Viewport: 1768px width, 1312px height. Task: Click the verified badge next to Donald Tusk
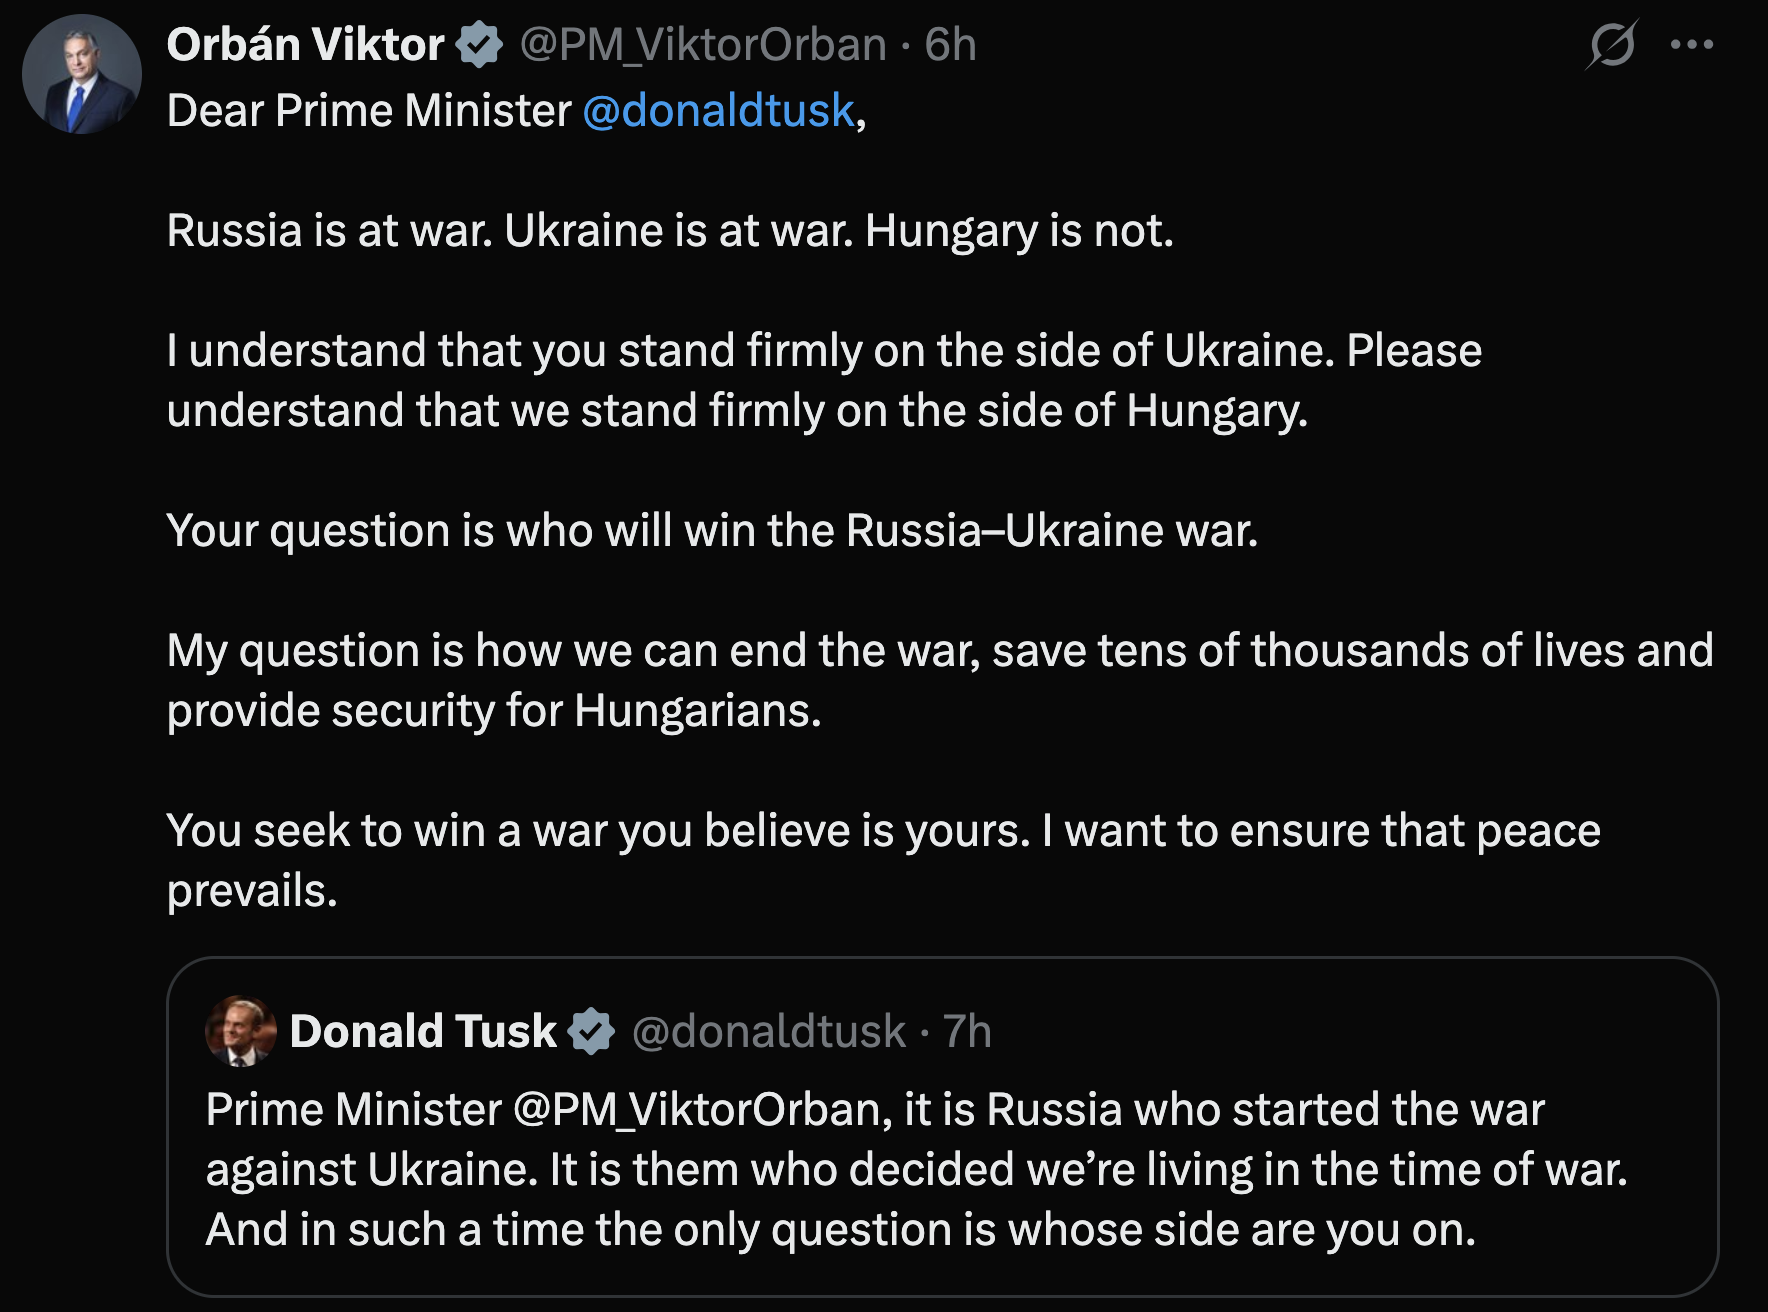(x=592, y=1031)
